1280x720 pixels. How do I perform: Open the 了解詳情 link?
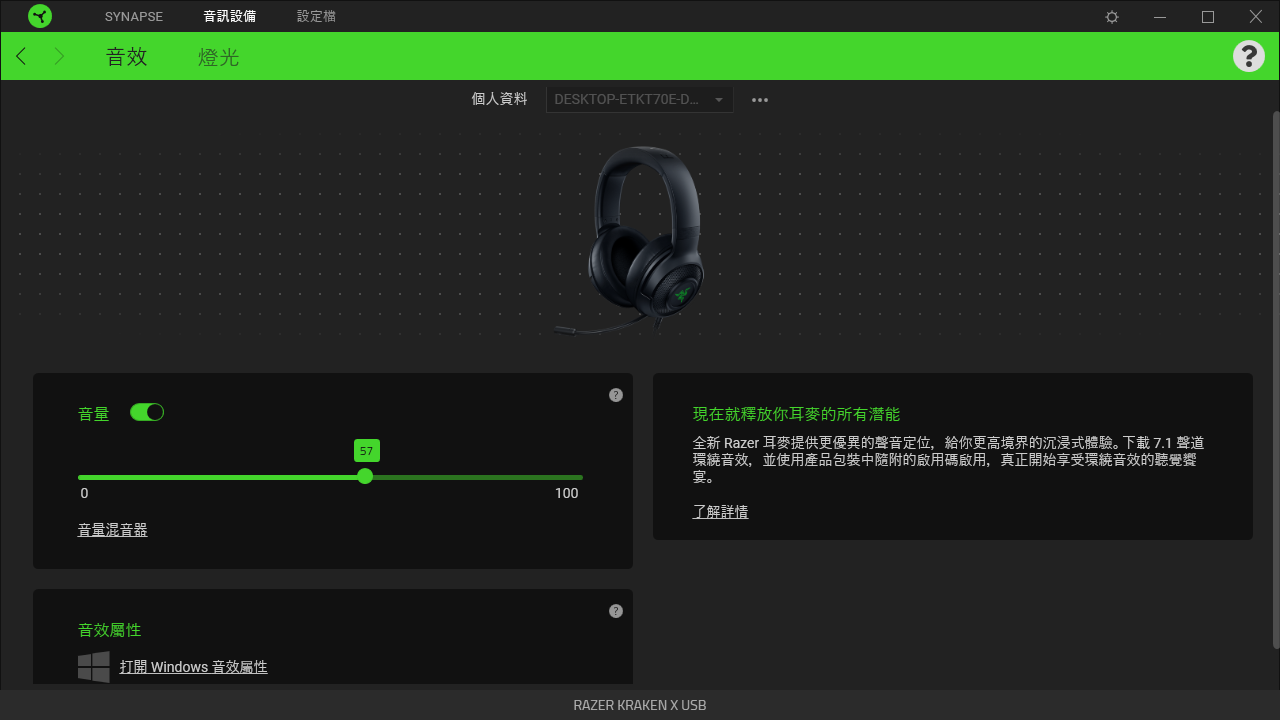point(720,512)
